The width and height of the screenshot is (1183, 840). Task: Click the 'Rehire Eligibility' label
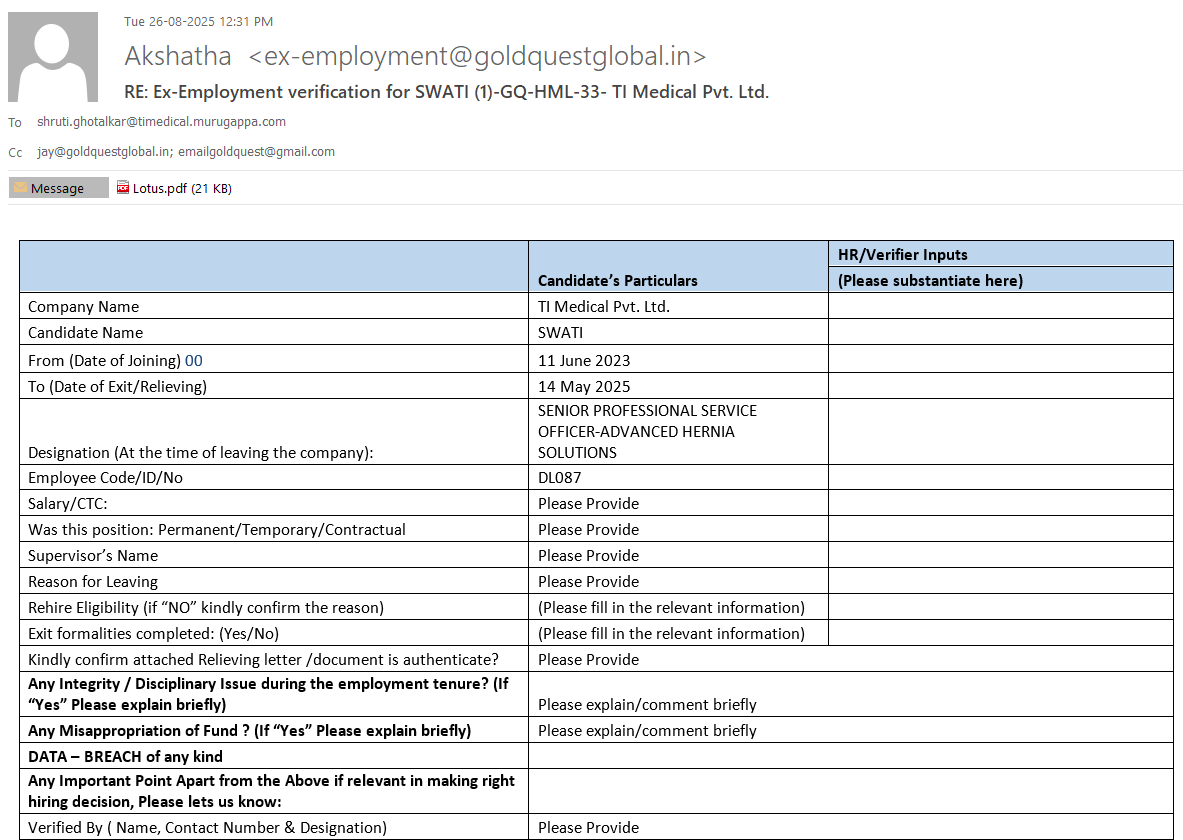206,608
